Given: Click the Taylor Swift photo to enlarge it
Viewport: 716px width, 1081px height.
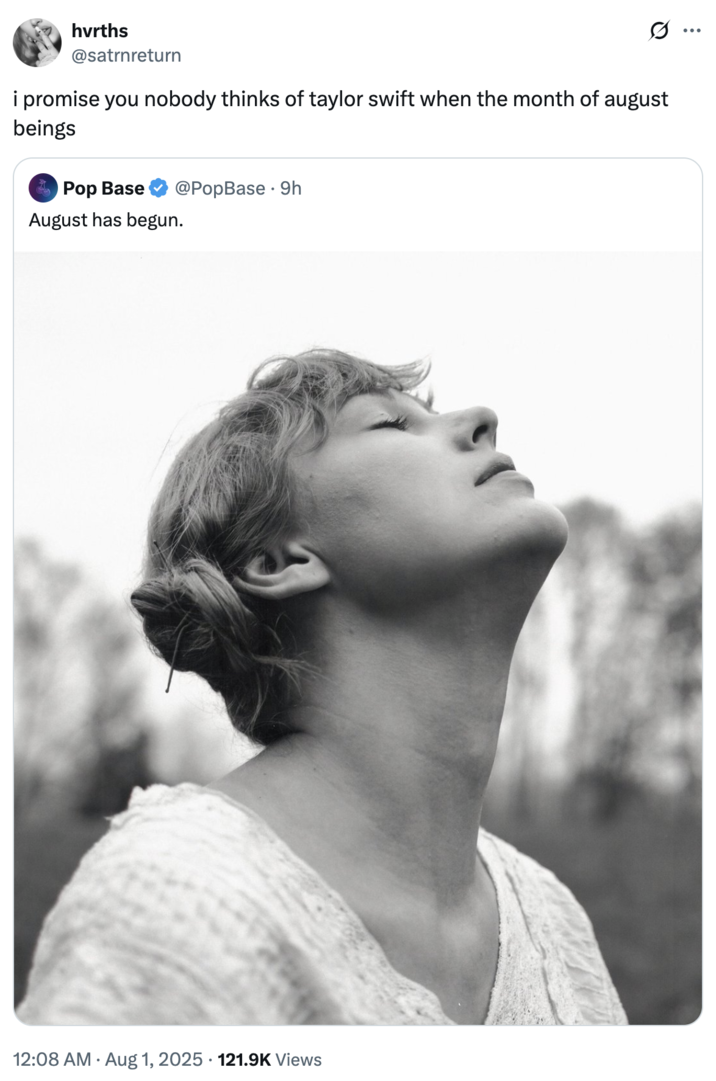Looking at the screenshot, I should click(x=358, y=640).
